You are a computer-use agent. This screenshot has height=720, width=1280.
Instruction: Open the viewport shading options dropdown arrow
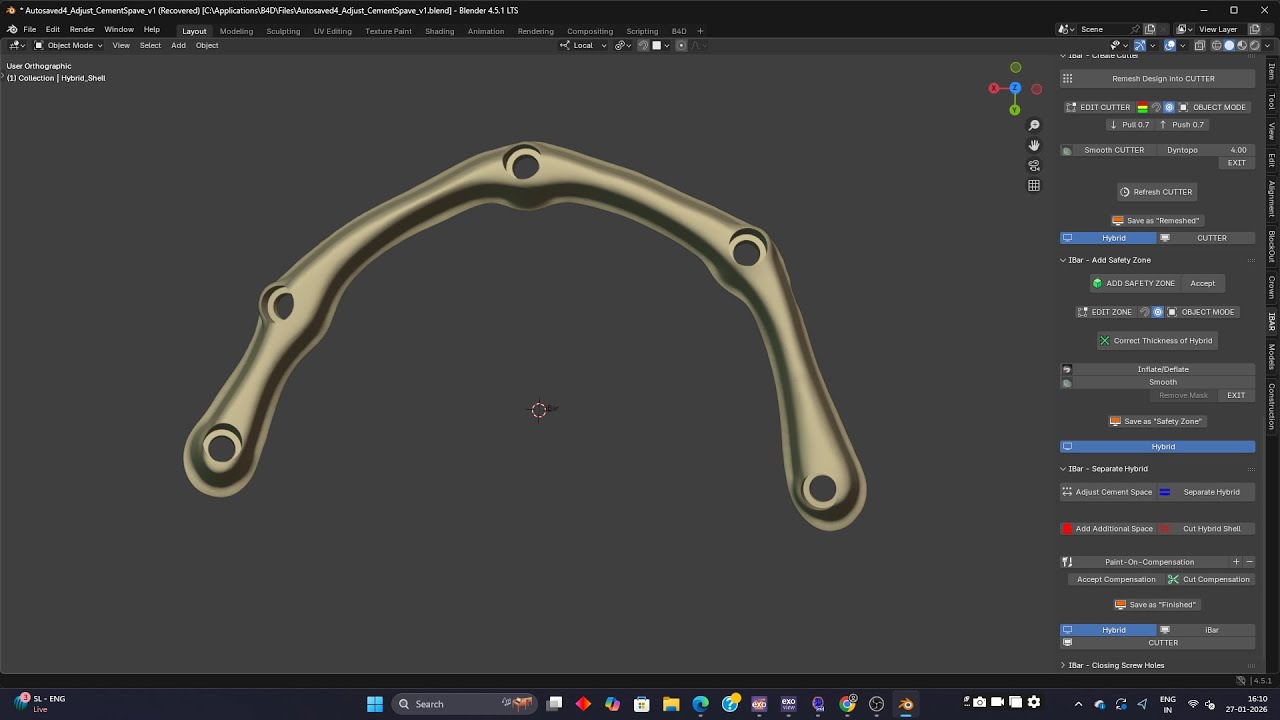[x=1267, y=45]
